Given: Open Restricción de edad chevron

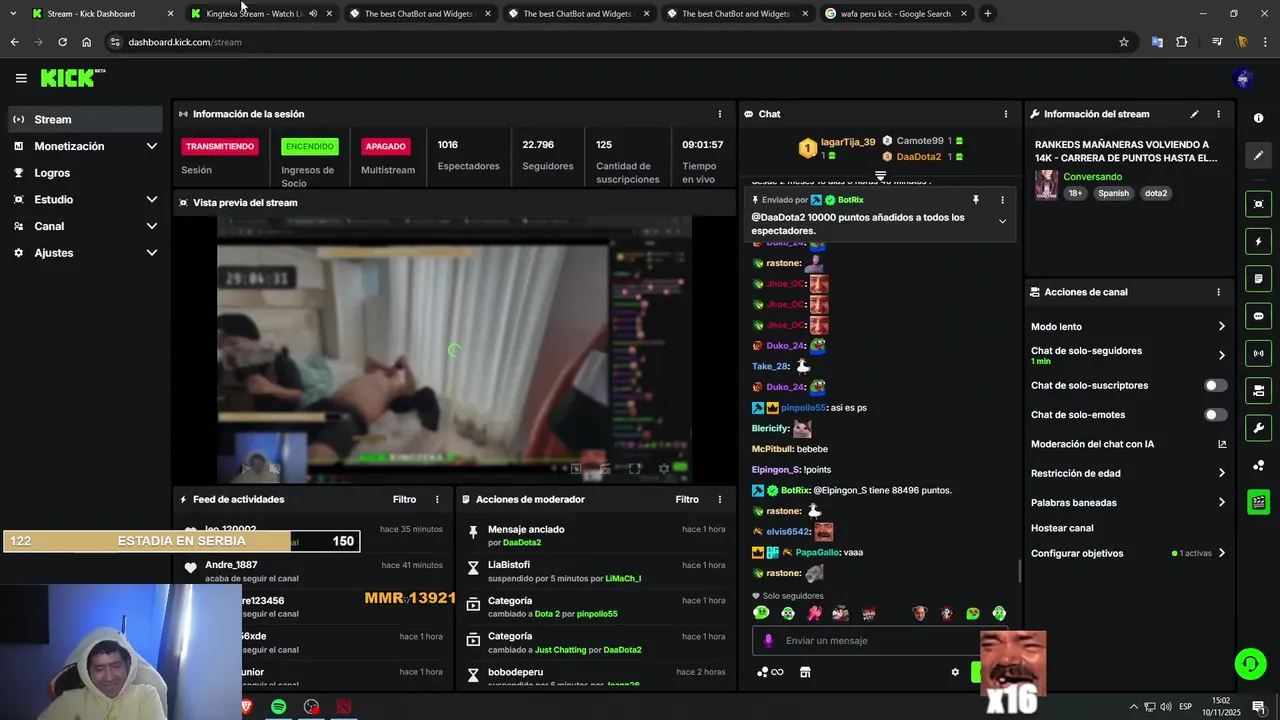Looking at the screenshot, I should point(1221,473).
